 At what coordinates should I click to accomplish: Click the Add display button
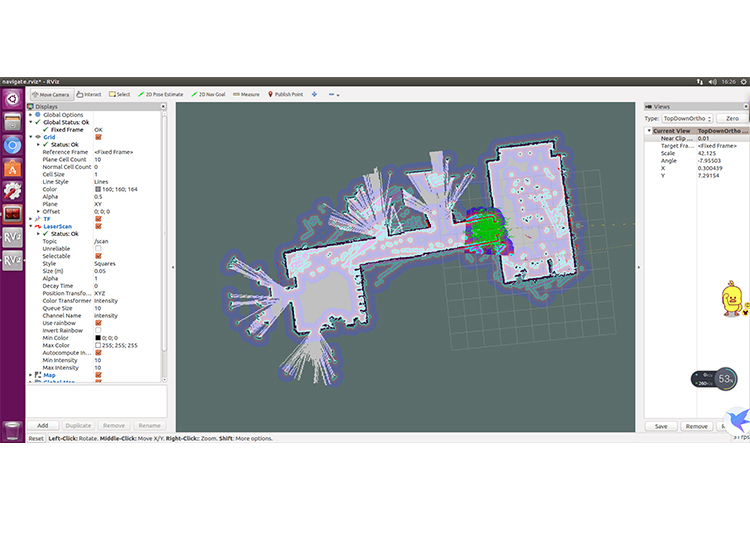coord(42,425)
